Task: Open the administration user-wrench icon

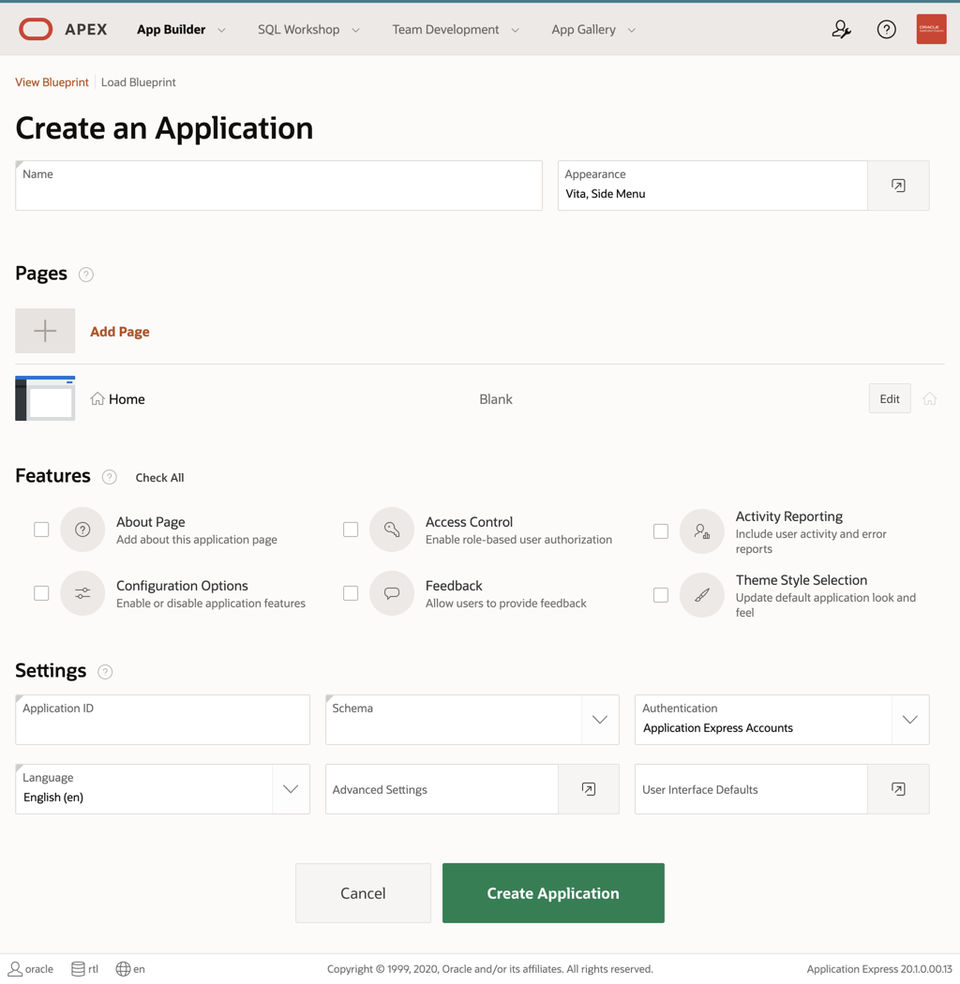Action: 841,29
